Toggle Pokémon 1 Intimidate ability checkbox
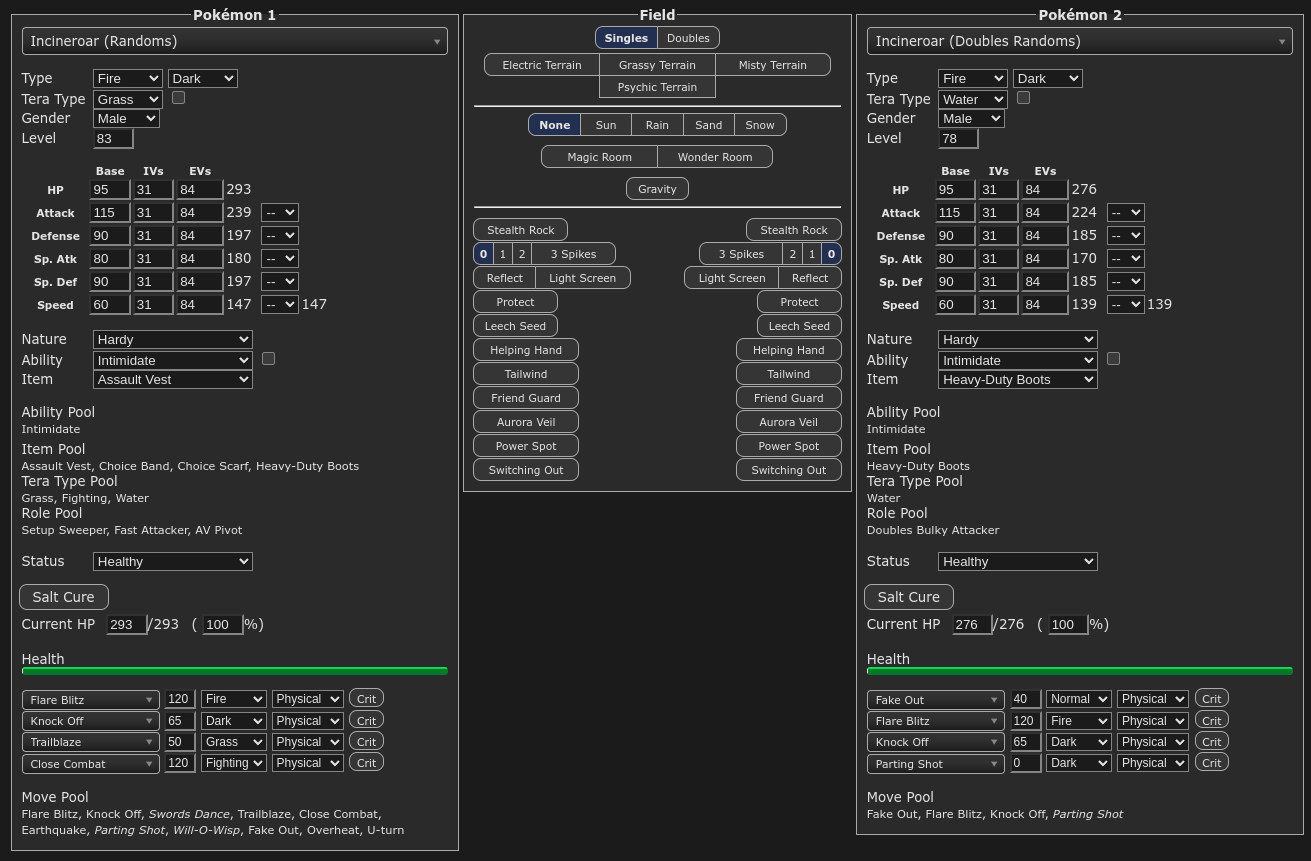The width and height of the screenshot is (1311, 861). [x=268, y=358]
